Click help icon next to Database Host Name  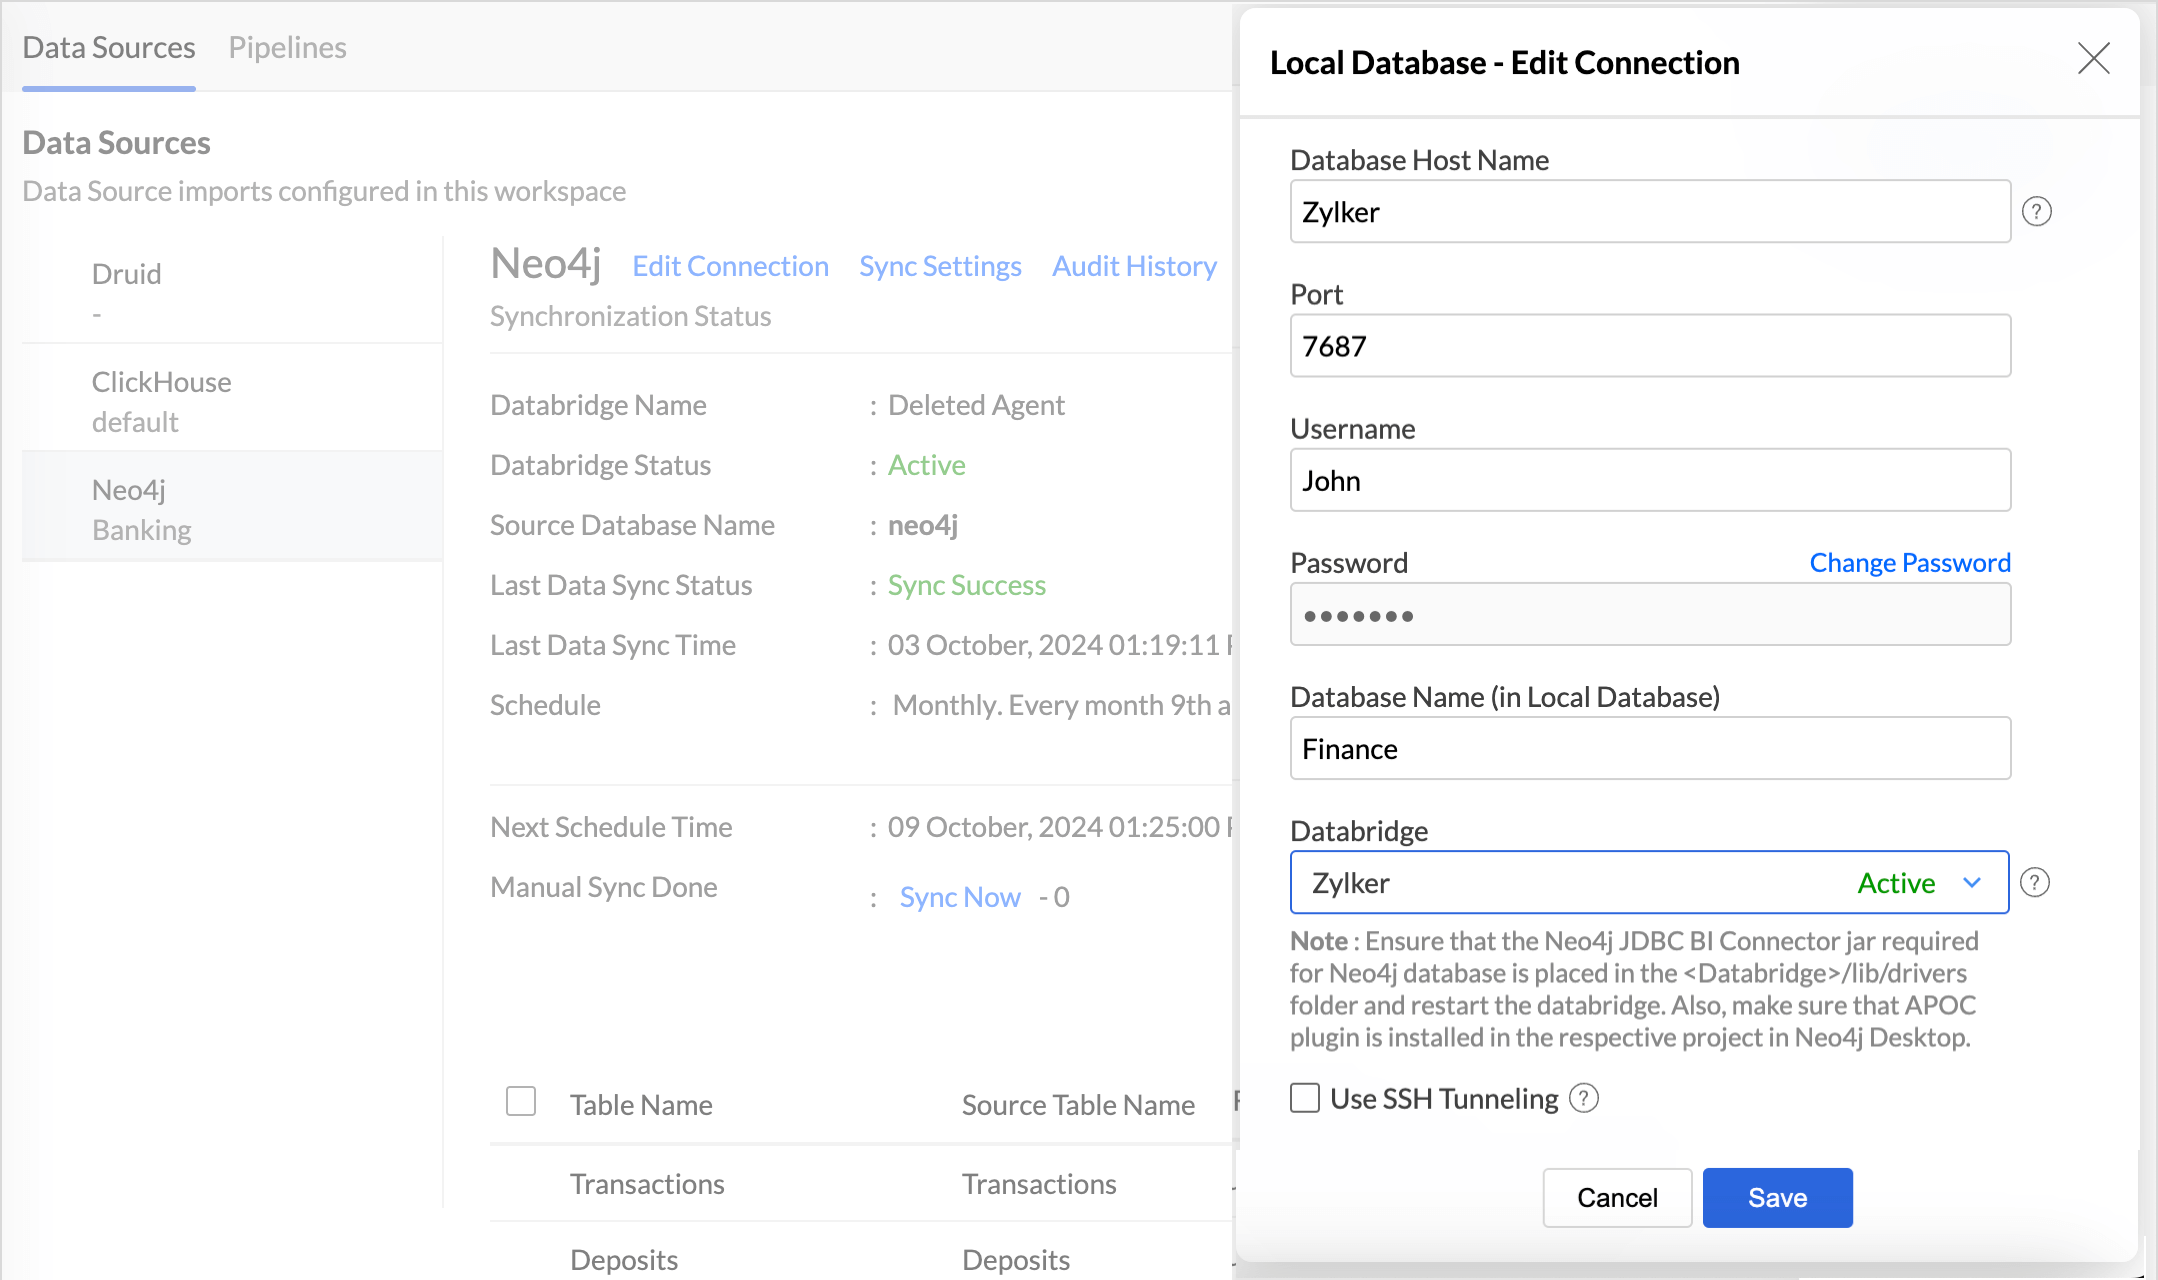coord(2036,212)
